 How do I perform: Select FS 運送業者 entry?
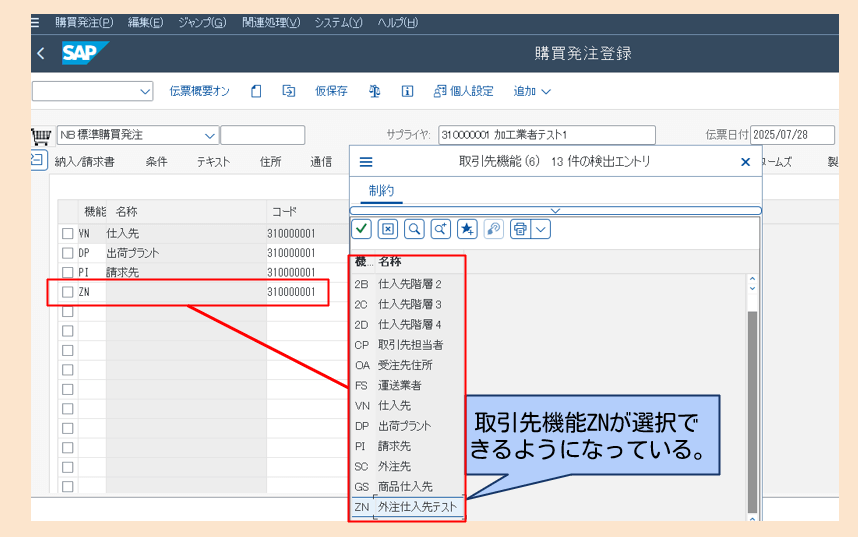tap(407, 385)
